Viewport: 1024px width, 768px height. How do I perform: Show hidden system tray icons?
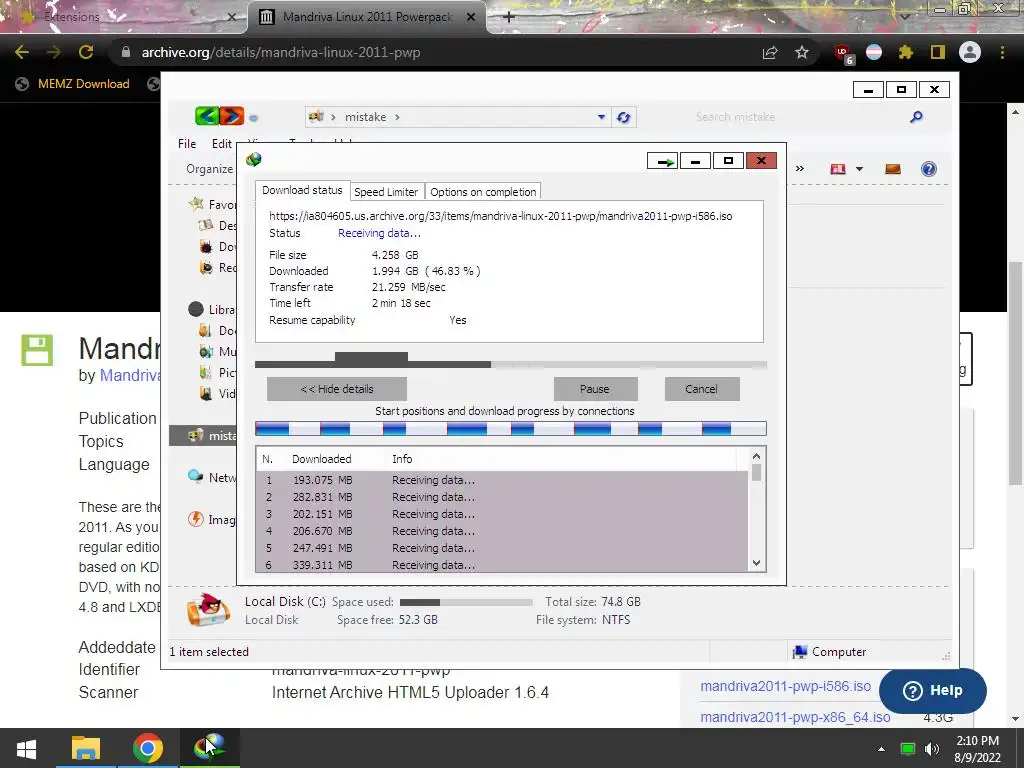tap(881, 749)
